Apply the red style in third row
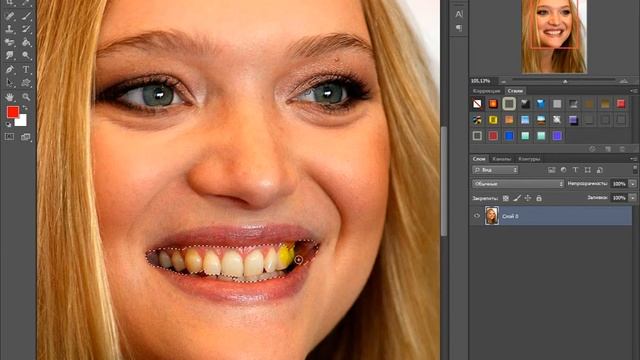 pos(493,136)
